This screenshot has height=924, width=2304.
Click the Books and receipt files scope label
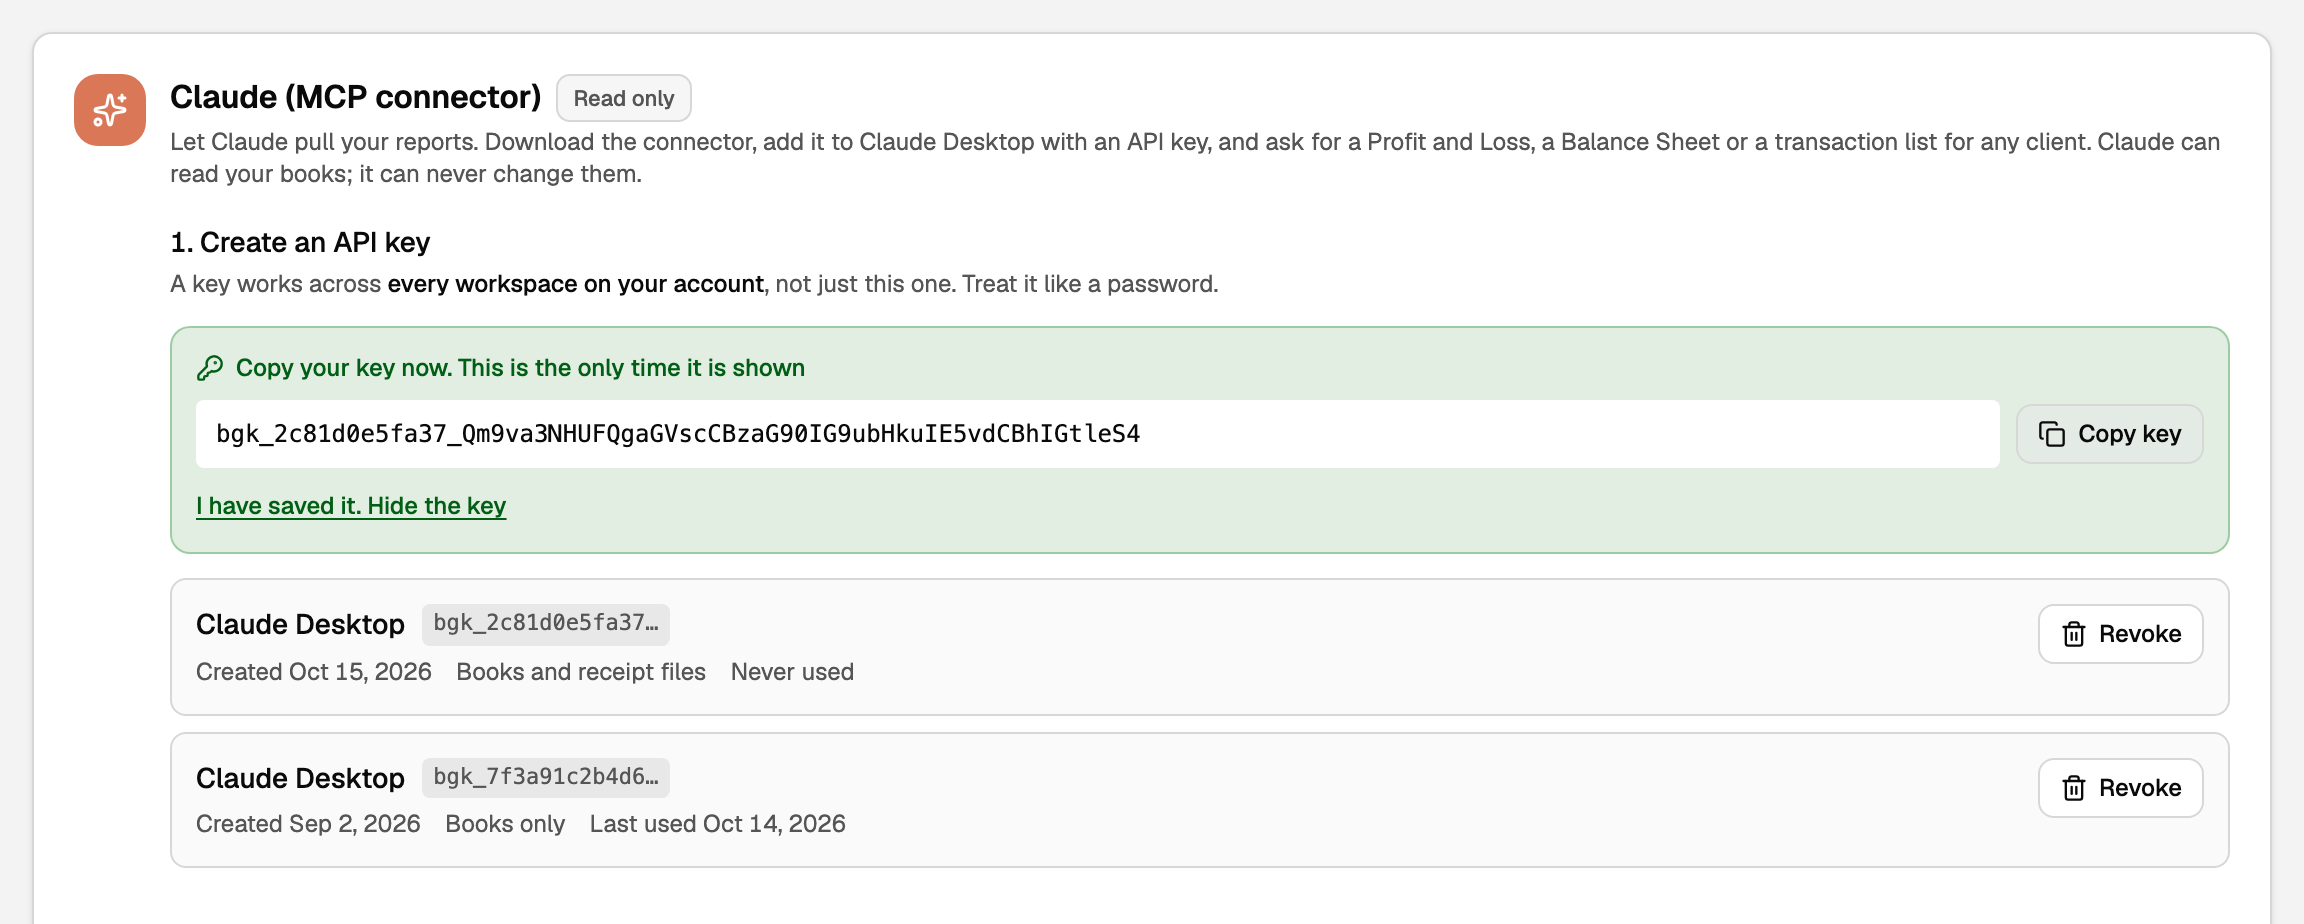click(x=581, y=672)
